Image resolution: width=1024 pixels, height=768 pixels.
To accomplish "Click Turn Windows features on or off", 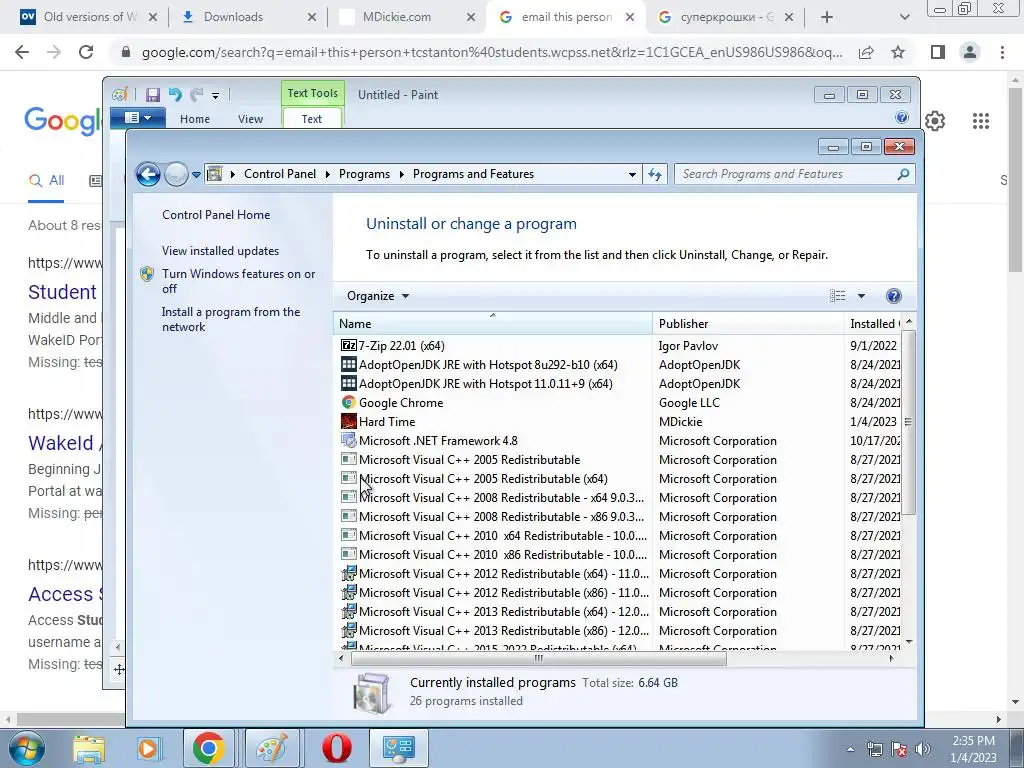I will (x=238, y=281).
